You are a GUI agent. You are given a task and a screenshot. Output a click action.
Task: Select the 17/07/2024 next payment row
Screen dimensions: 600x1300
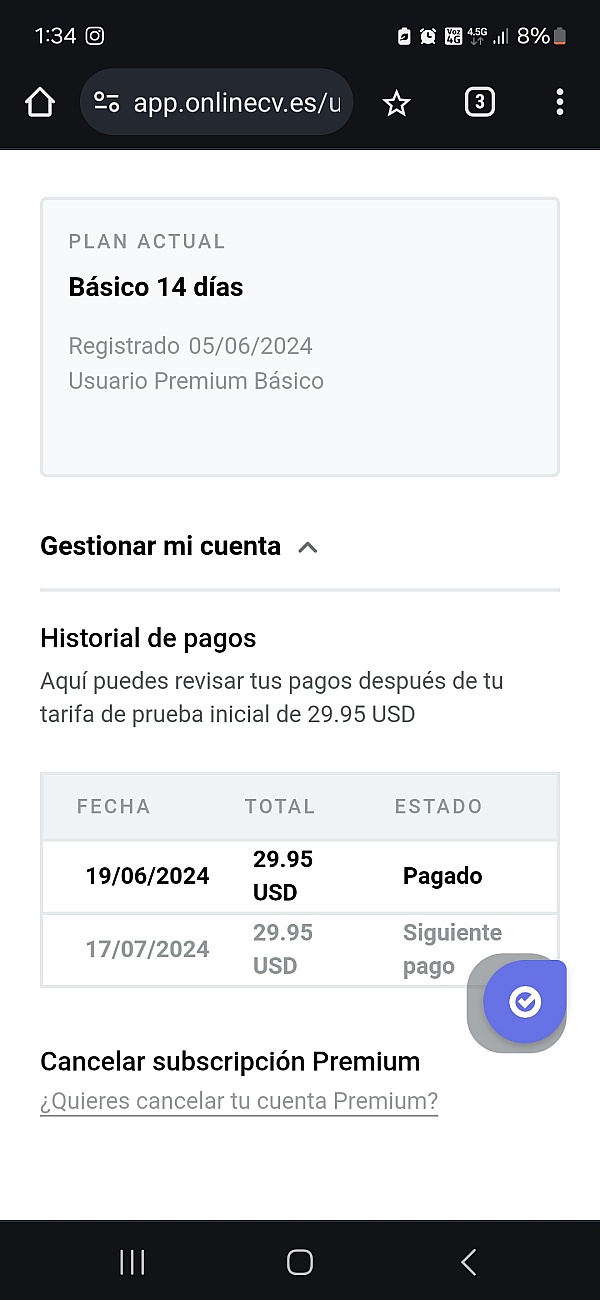point(260,949)
